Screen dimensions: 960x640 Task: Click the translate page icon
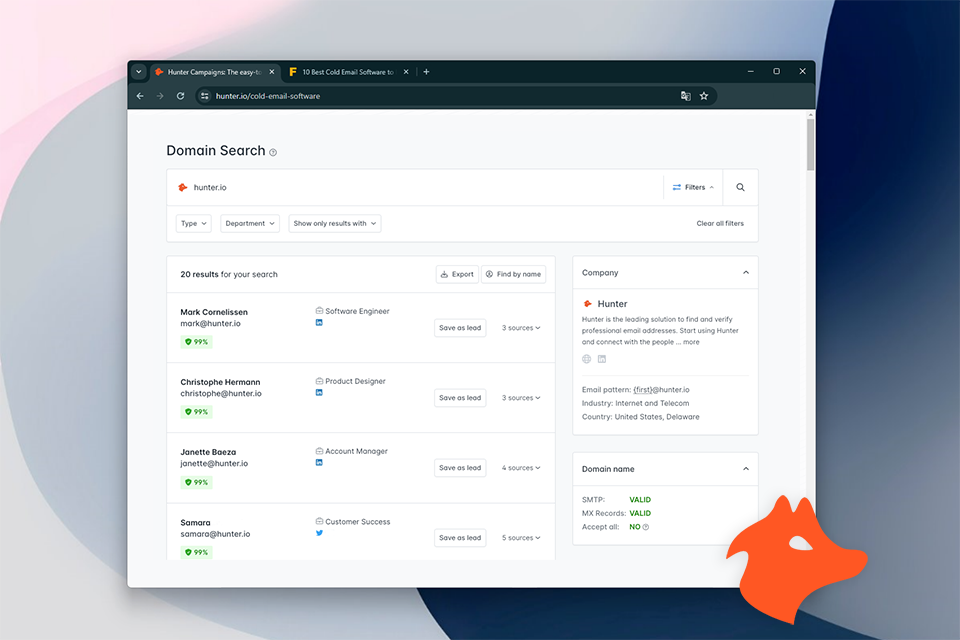click(x=686, y=96)
